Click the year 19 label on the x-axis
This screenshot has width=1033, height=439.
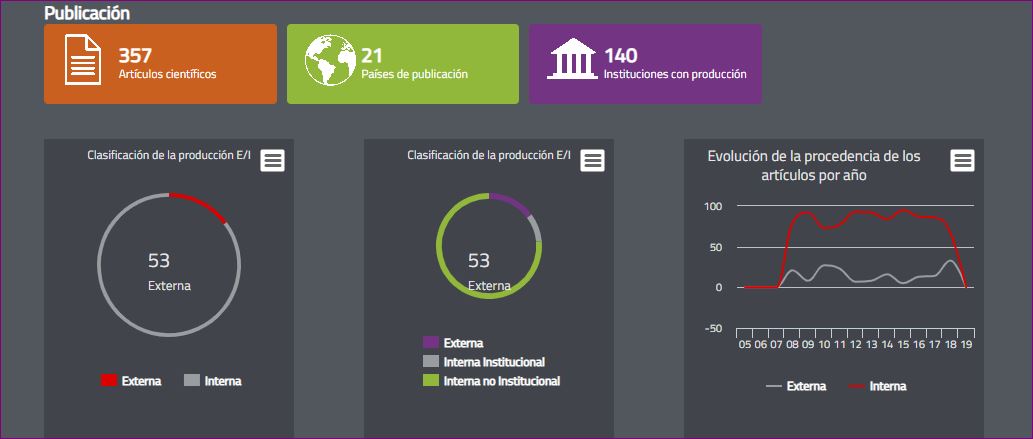click(x=966, y=344)
